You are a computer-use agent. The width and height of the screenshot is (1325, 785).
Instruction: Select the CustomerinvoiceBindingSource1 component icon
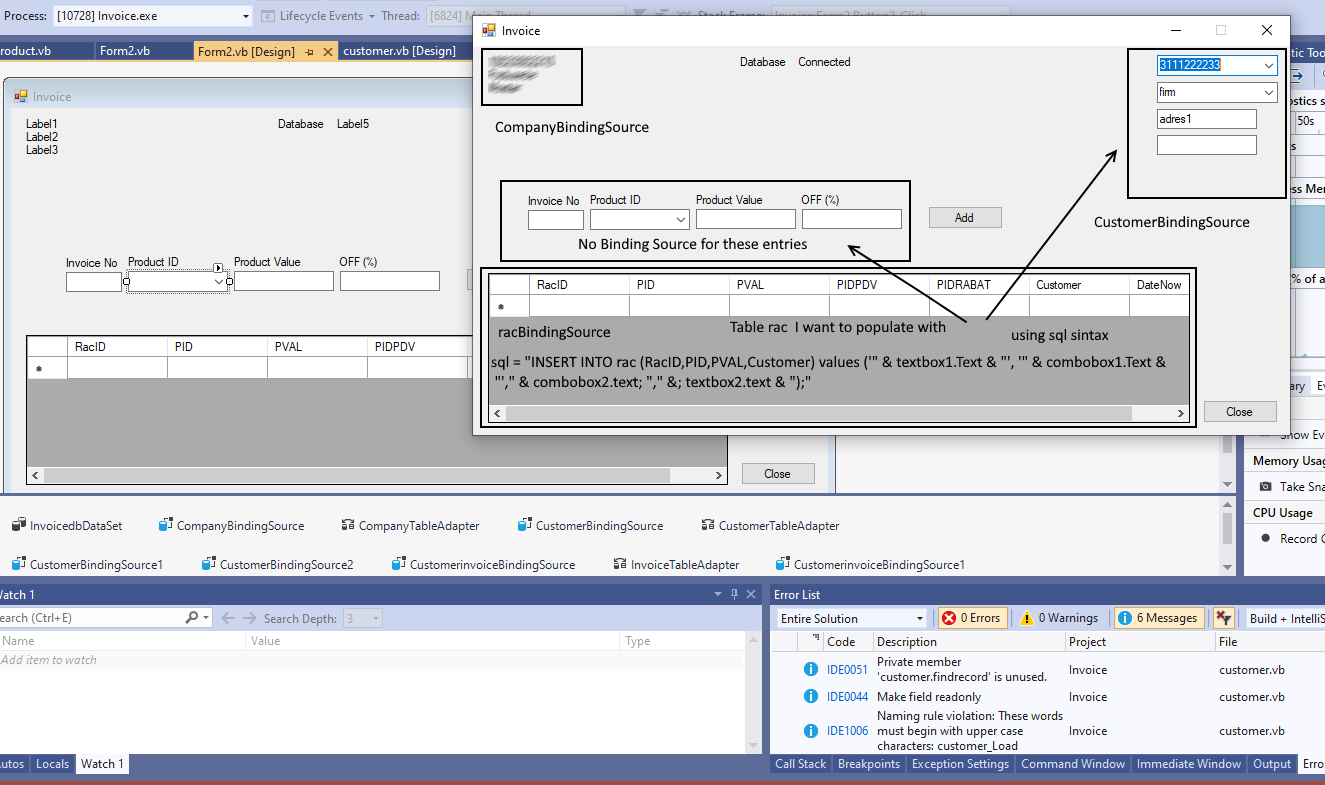click(783, 564)
